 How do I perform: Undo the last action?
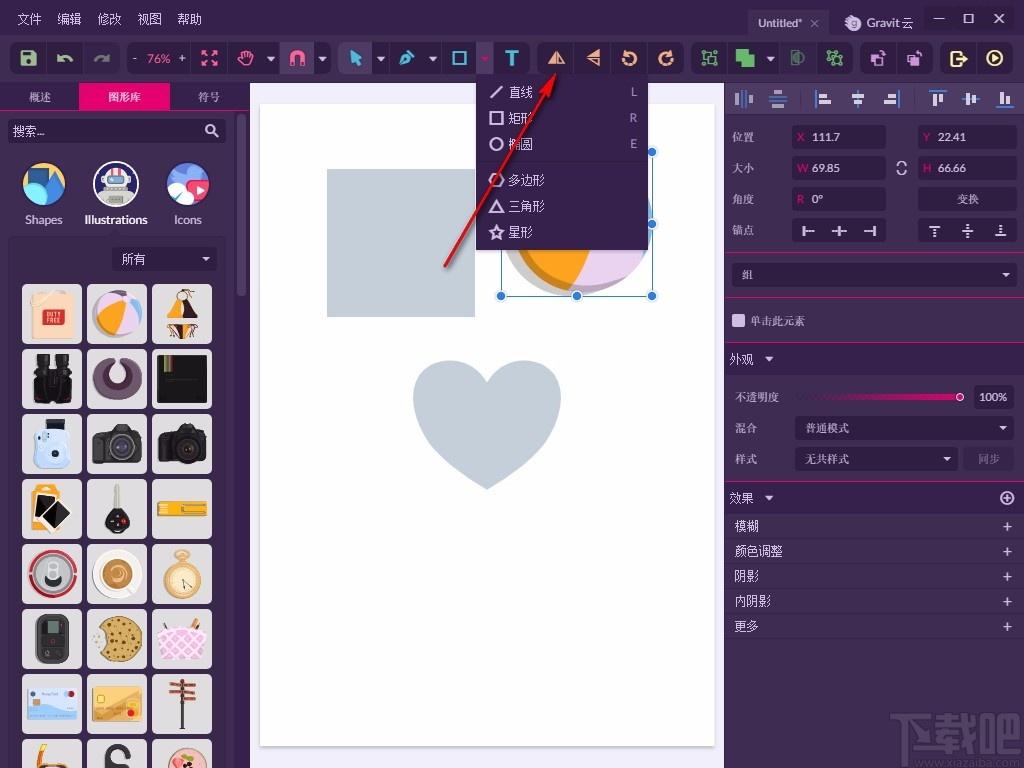tap(65, 58)
